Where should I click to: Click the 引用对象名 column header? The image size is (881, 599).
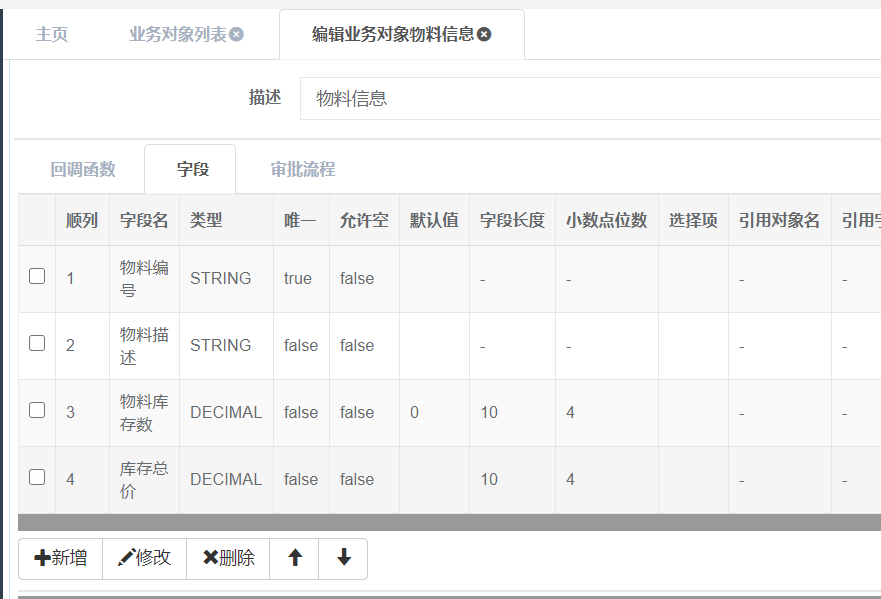[x=780, y=220]
